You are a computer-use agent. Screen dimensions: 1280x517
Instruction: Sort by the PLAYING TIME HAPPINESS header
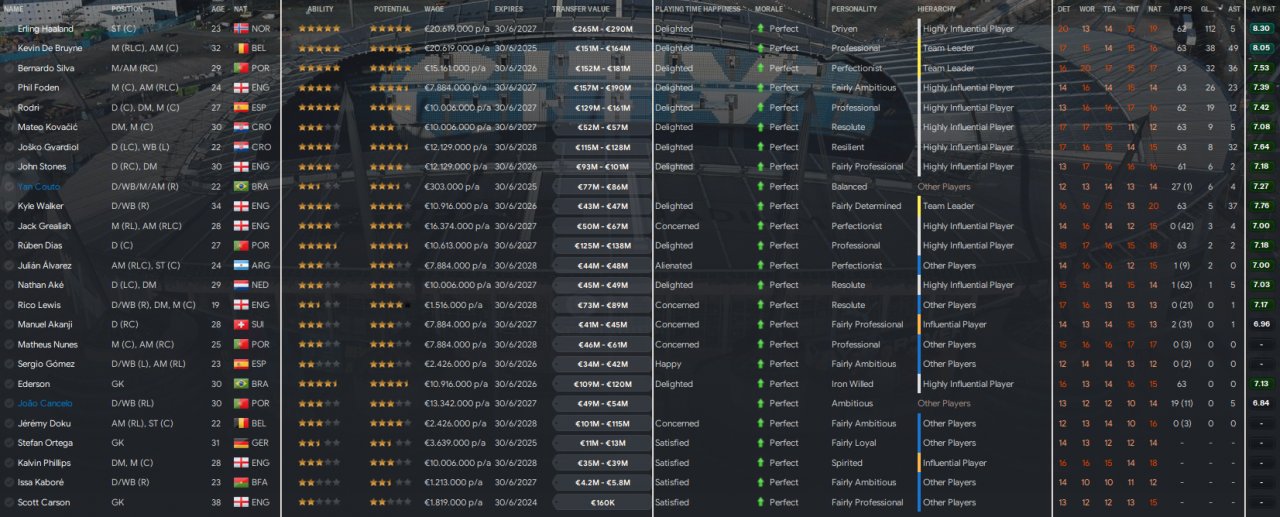point(698,9)
